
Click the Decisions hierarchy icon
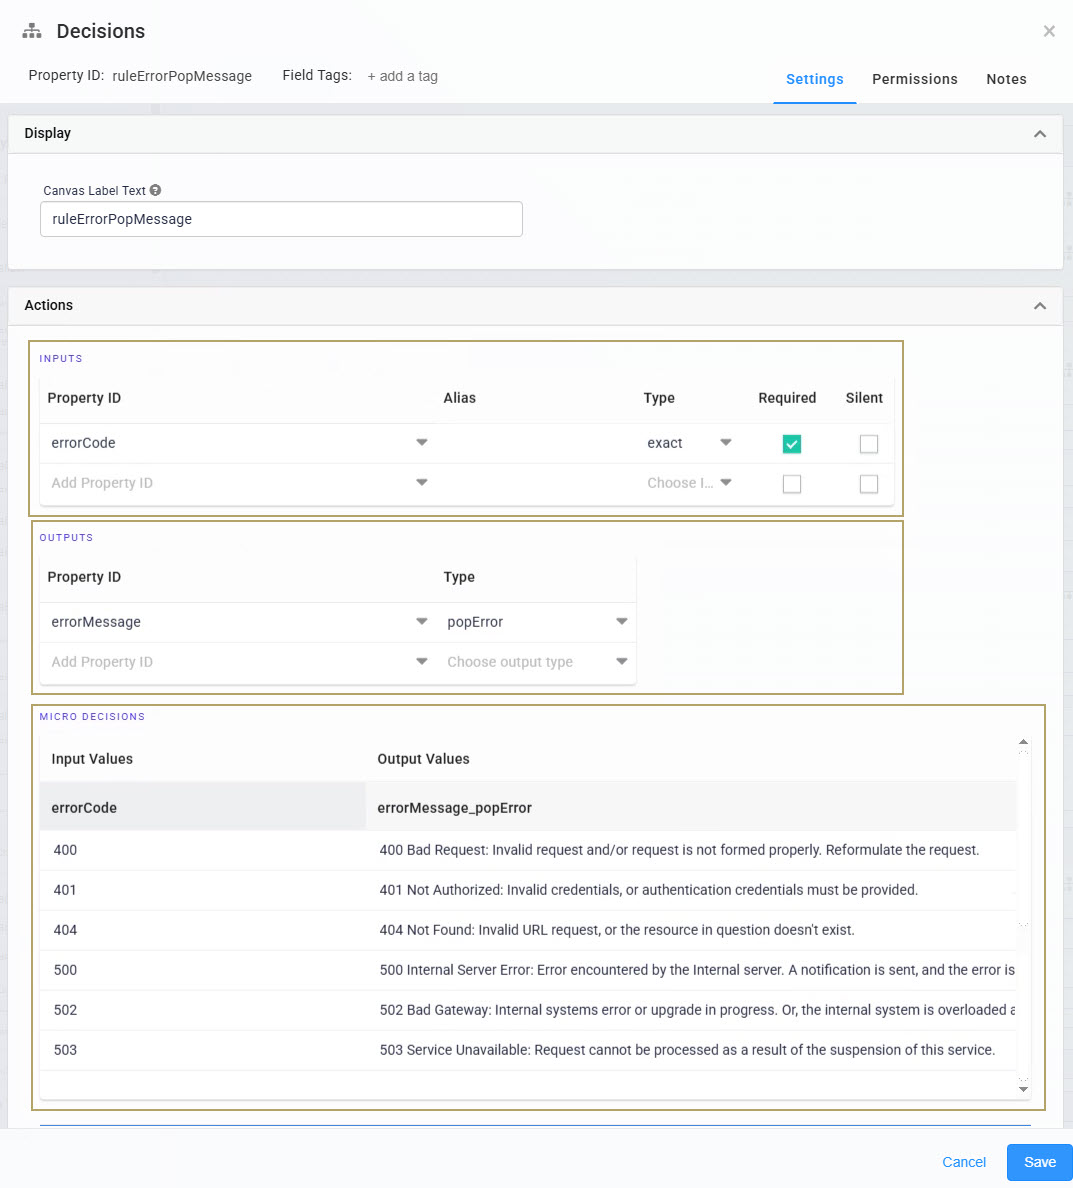point(31,31)
